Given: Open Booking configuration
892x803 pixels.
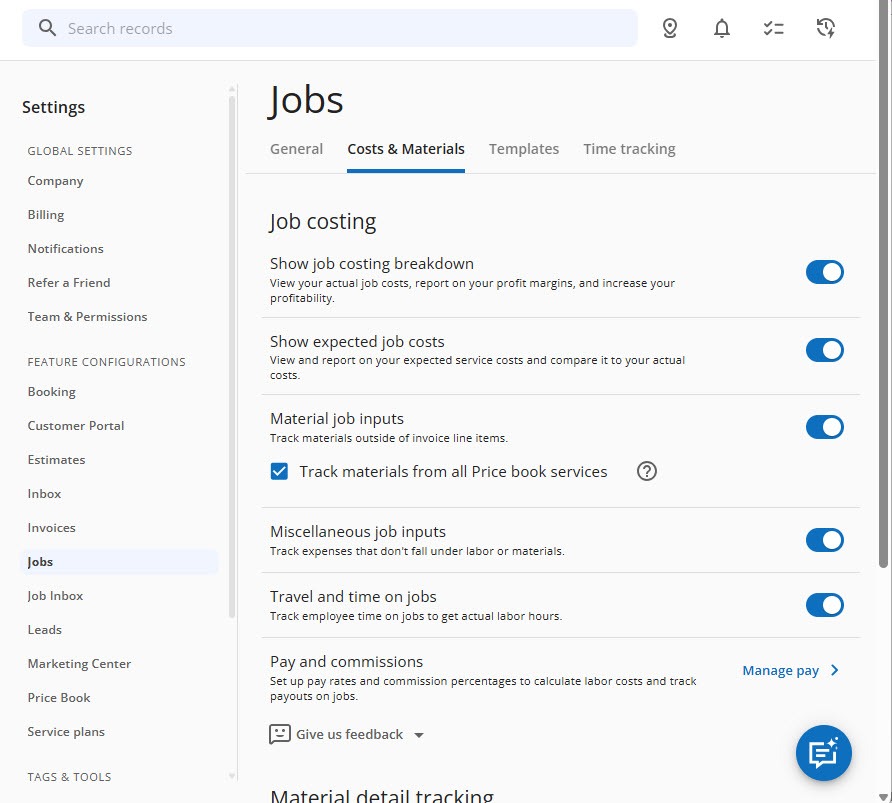Looking at the screenshot, I should pyautogui.click(x=51, y=392).
